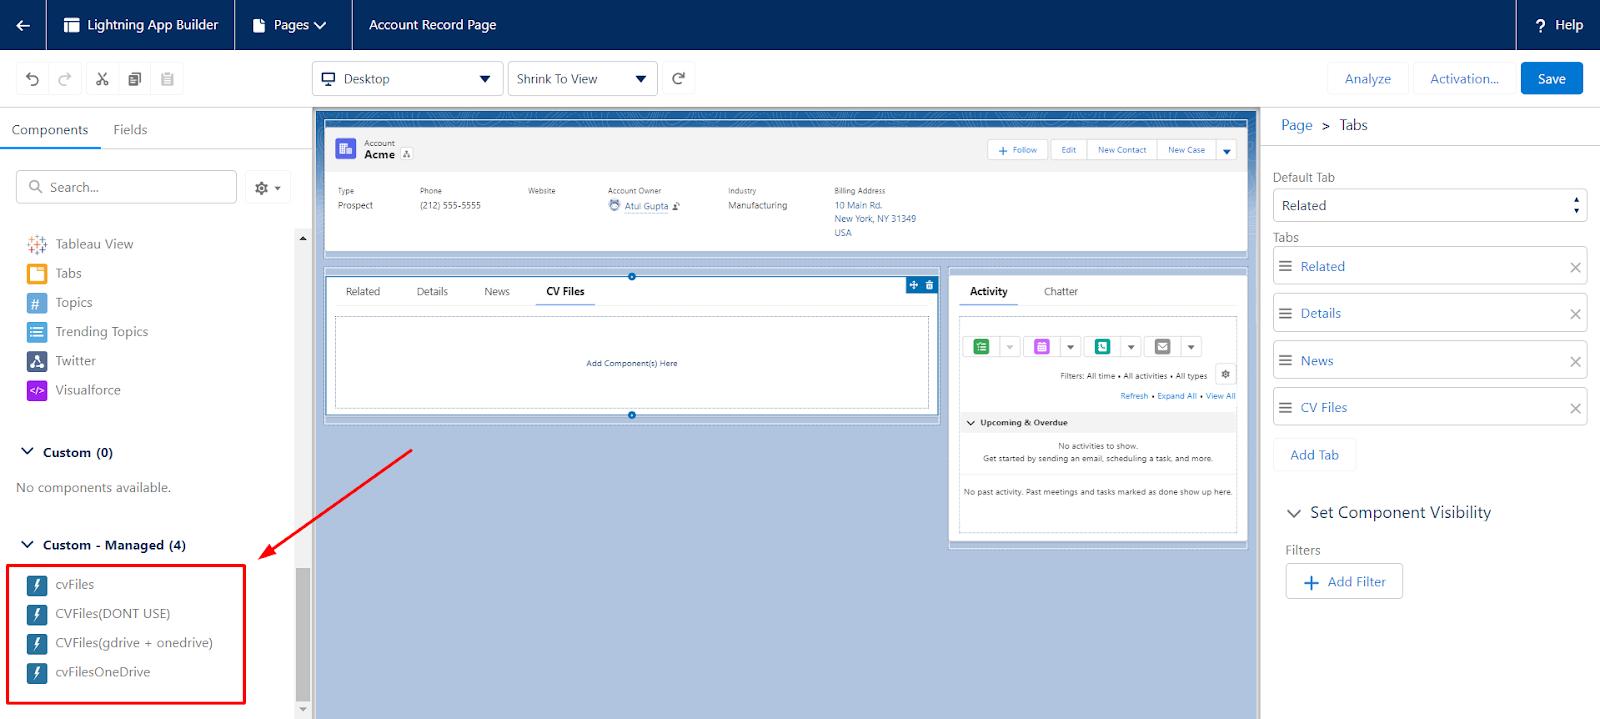Select the Related tab in canvas
The width and height of the screenshot is (1600, 719).
point(363,292)
